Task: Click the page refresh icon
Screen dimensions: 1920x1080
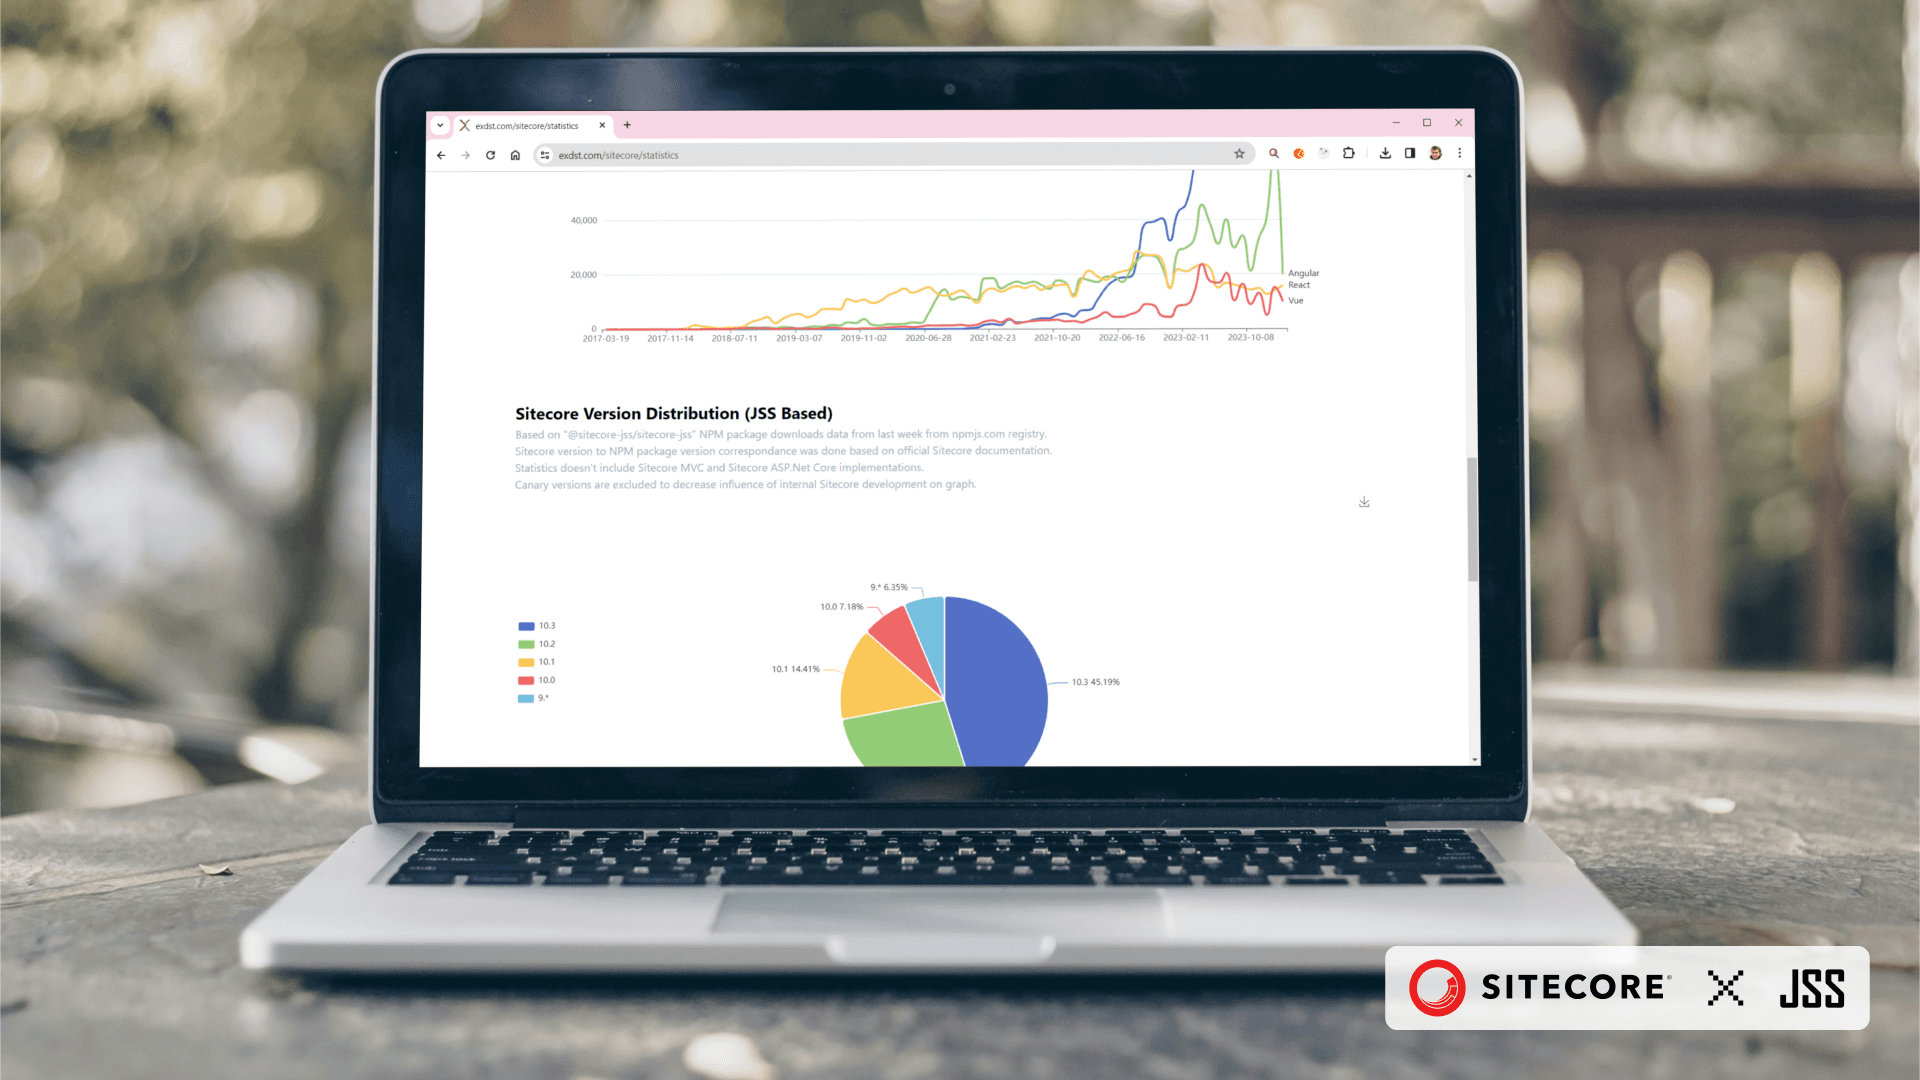Action: 489,154
